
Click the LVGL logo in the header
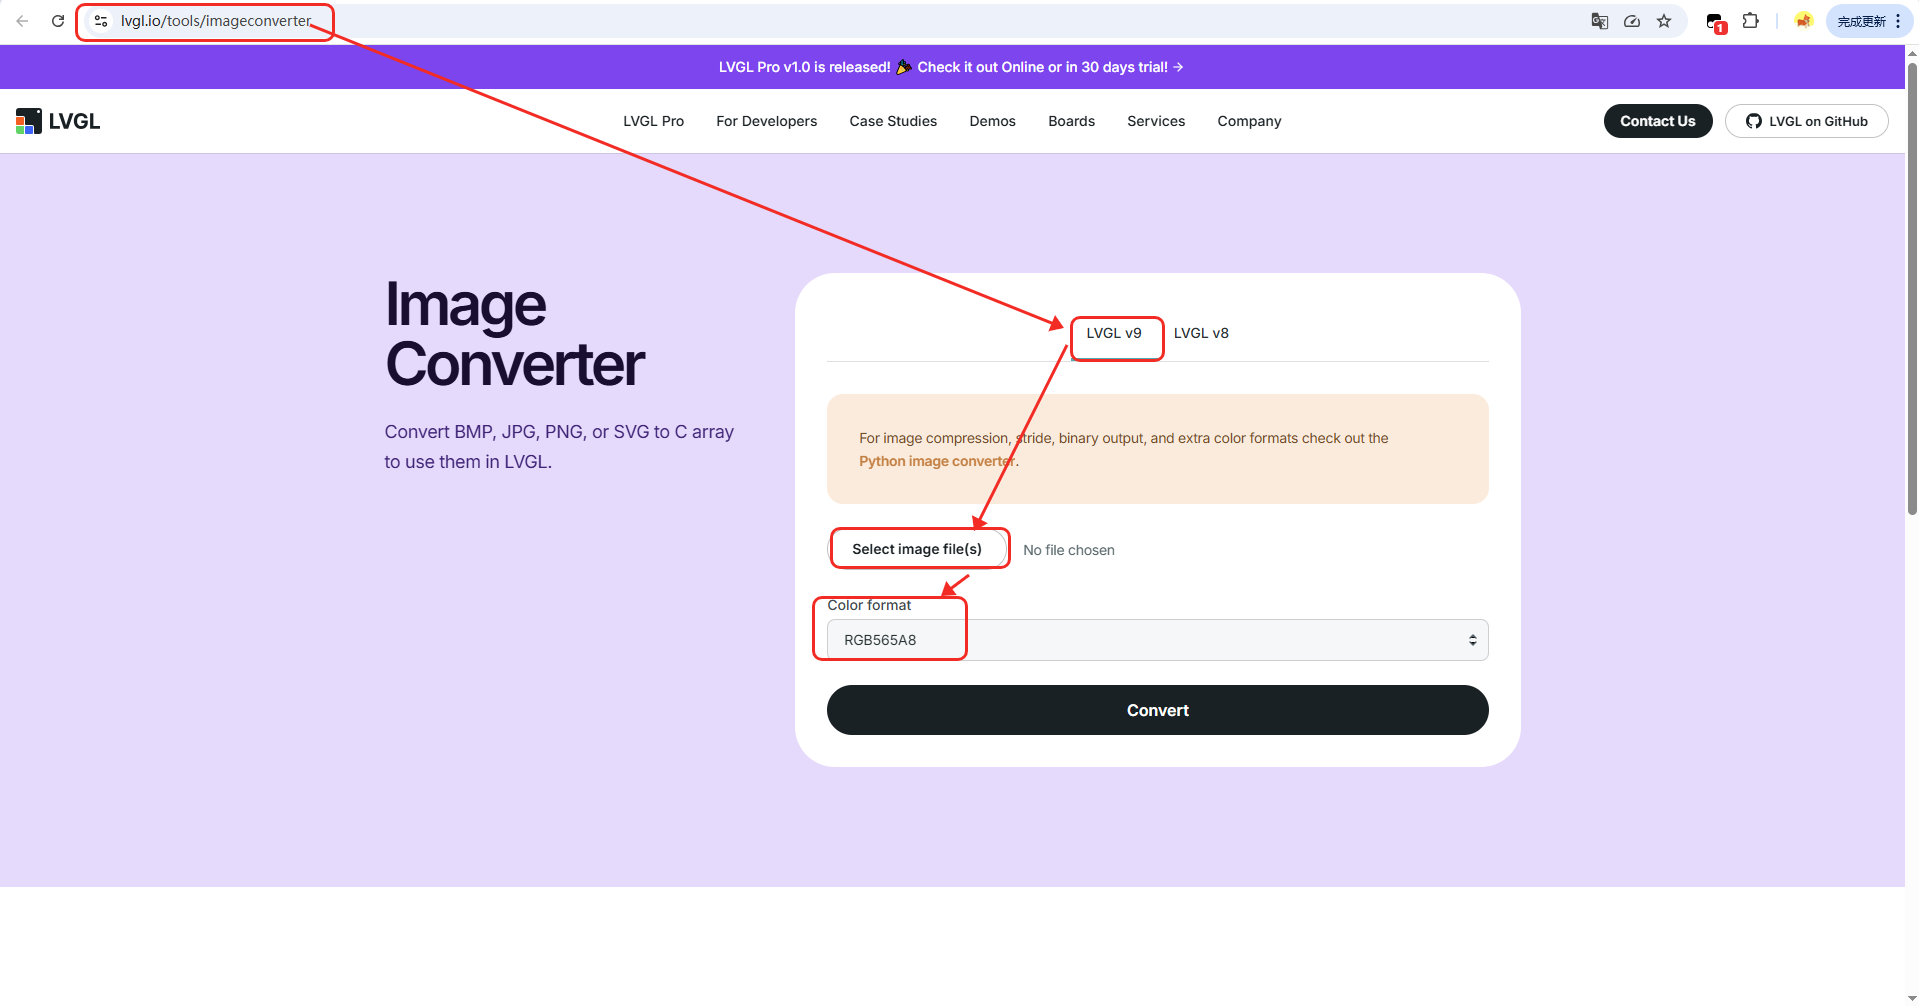[58, 121]
